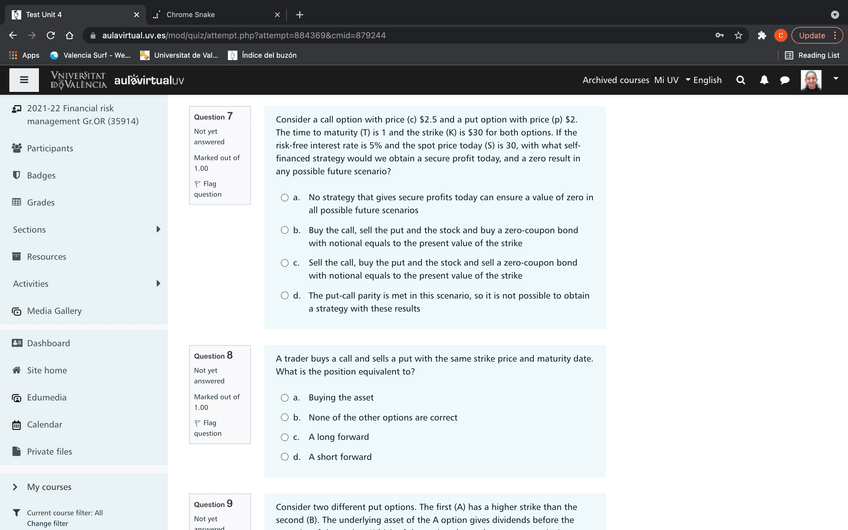Screen dimensions: 848x530
Task: Open the English language dropdown
Action: 704,80
